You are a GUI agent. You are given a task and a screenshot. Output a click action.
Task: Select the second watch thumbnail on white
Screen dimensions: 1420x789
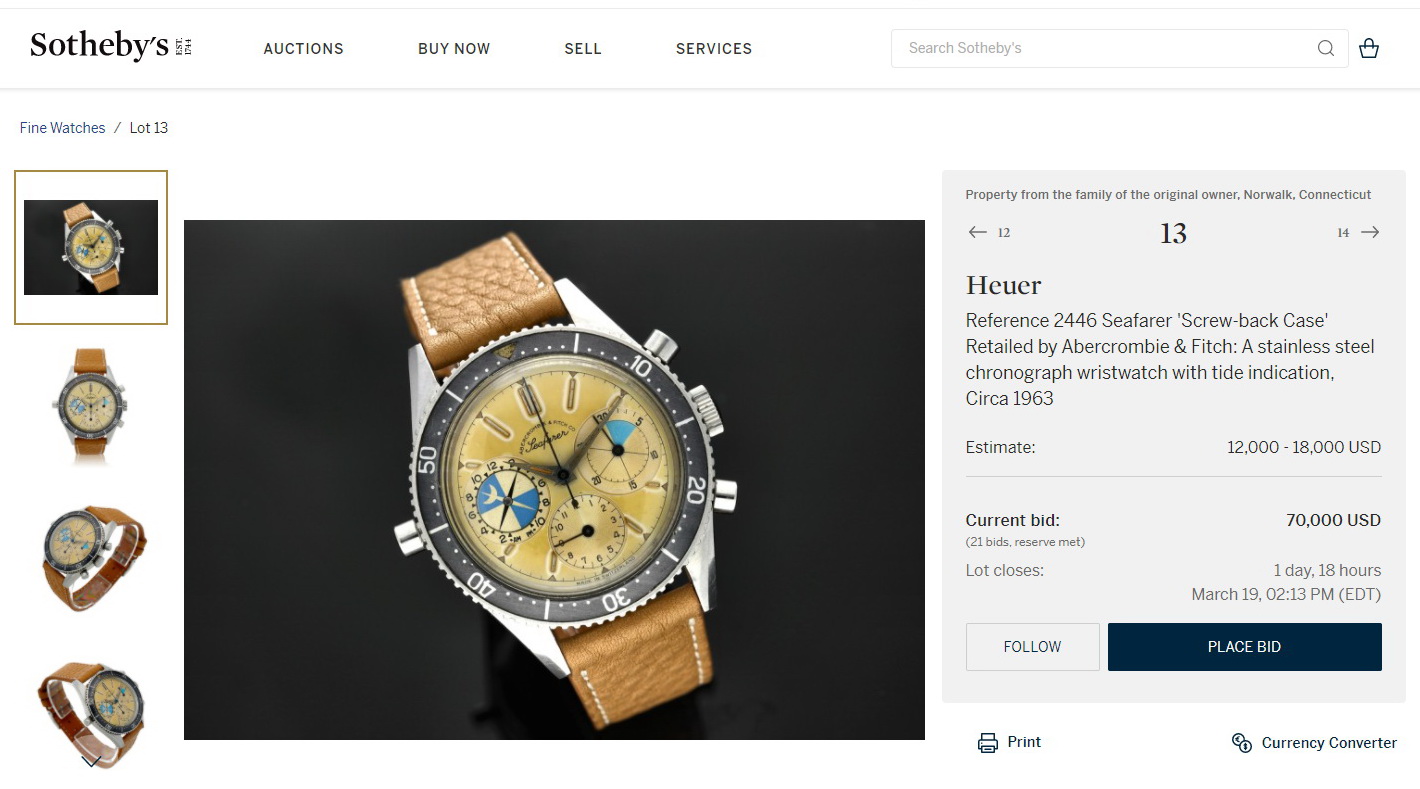pos(91,405)
